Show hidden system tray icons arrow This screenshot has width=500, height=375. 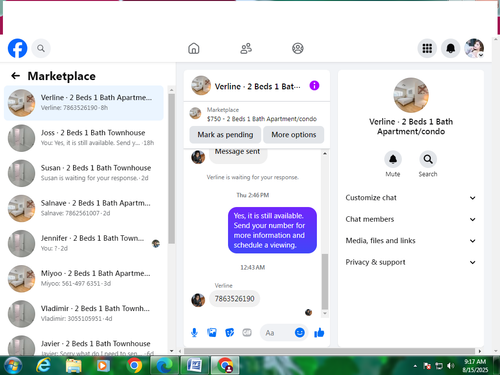pos(415,366)
